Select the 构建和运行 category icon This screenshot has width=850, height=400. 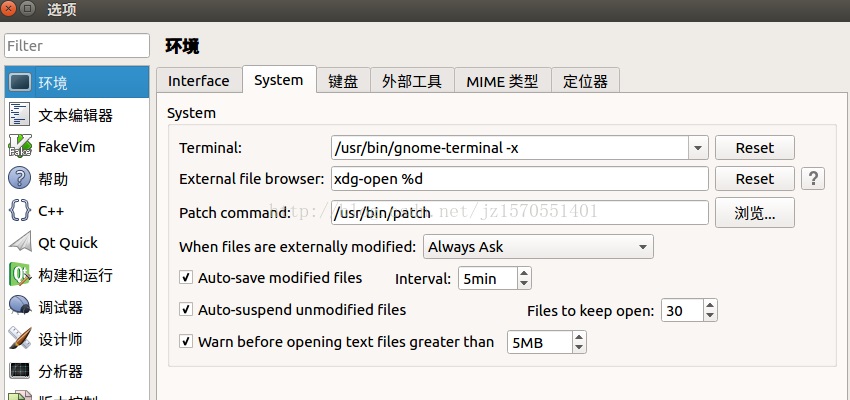pos(20,275)
